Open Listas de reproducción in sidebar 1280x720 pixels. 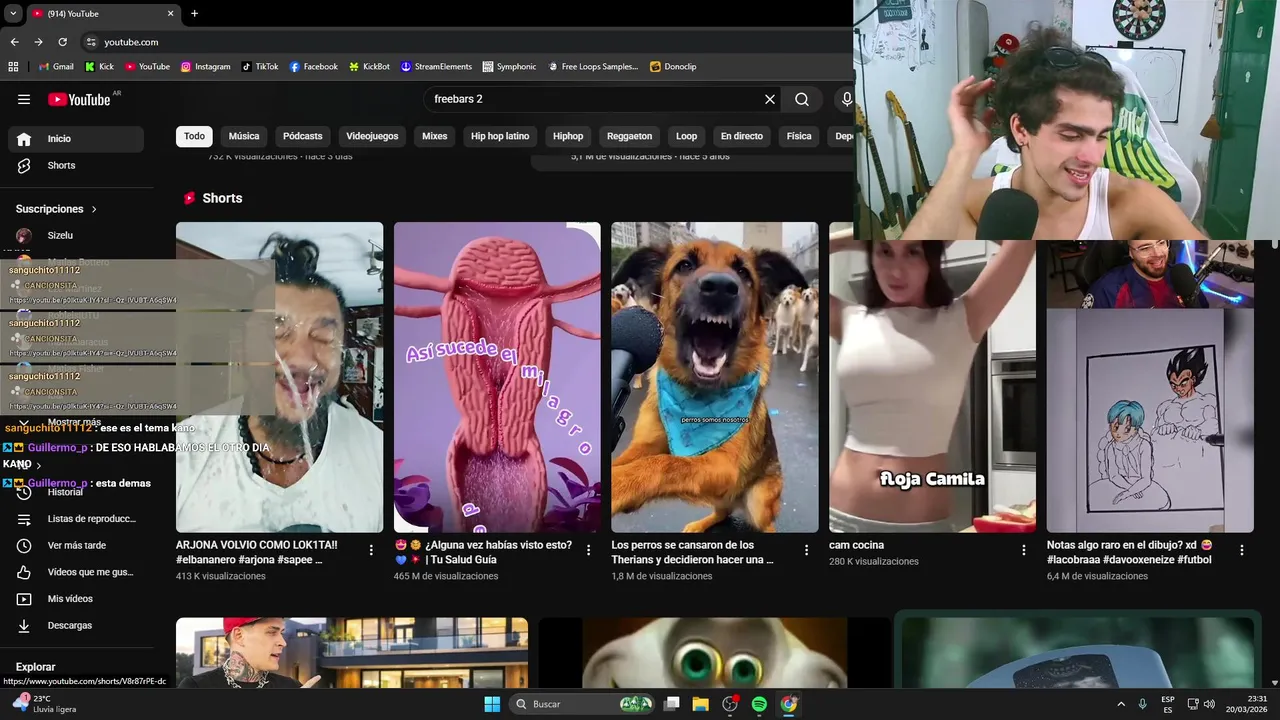[x=76, y=519]
